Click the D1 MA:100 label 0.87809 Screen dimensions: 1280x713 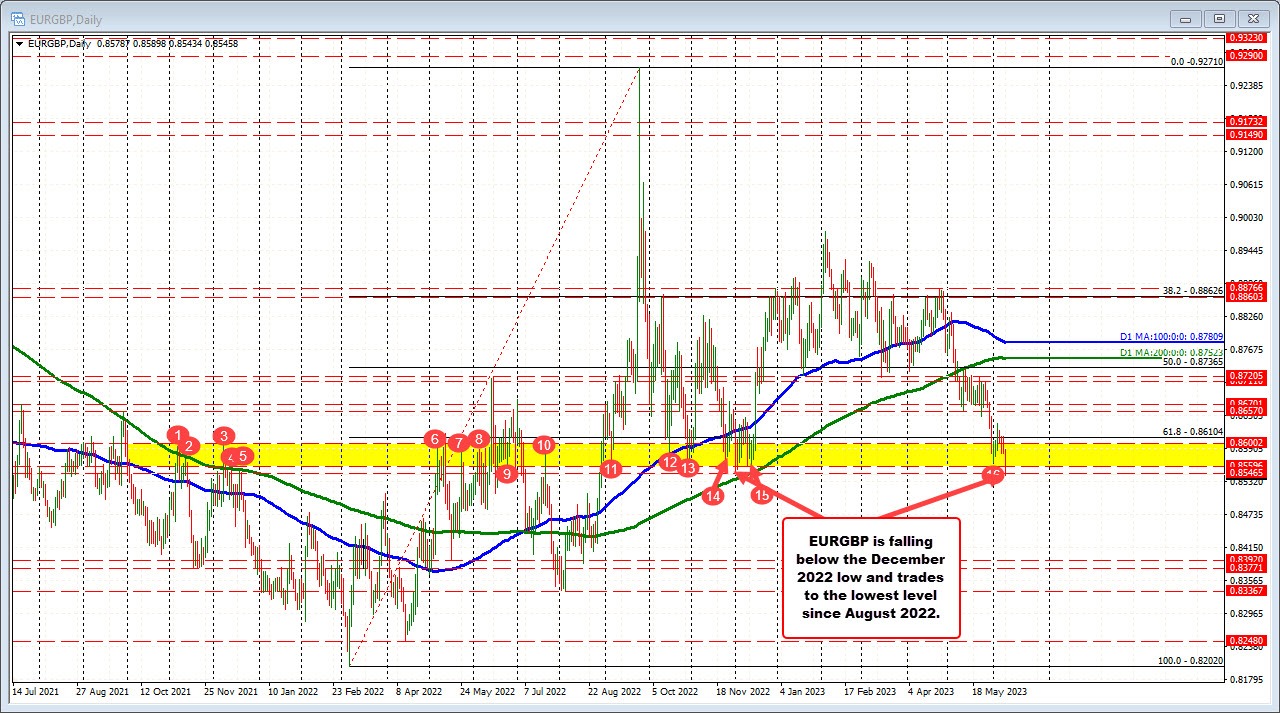[1171, 338]
